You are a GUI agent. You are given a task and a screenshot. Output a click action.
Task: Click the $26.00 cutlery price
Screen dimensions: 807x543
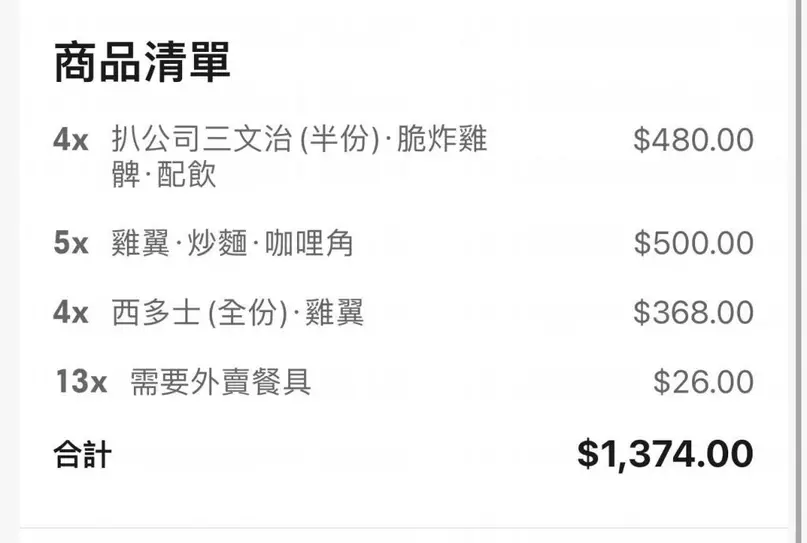(703, 382)
